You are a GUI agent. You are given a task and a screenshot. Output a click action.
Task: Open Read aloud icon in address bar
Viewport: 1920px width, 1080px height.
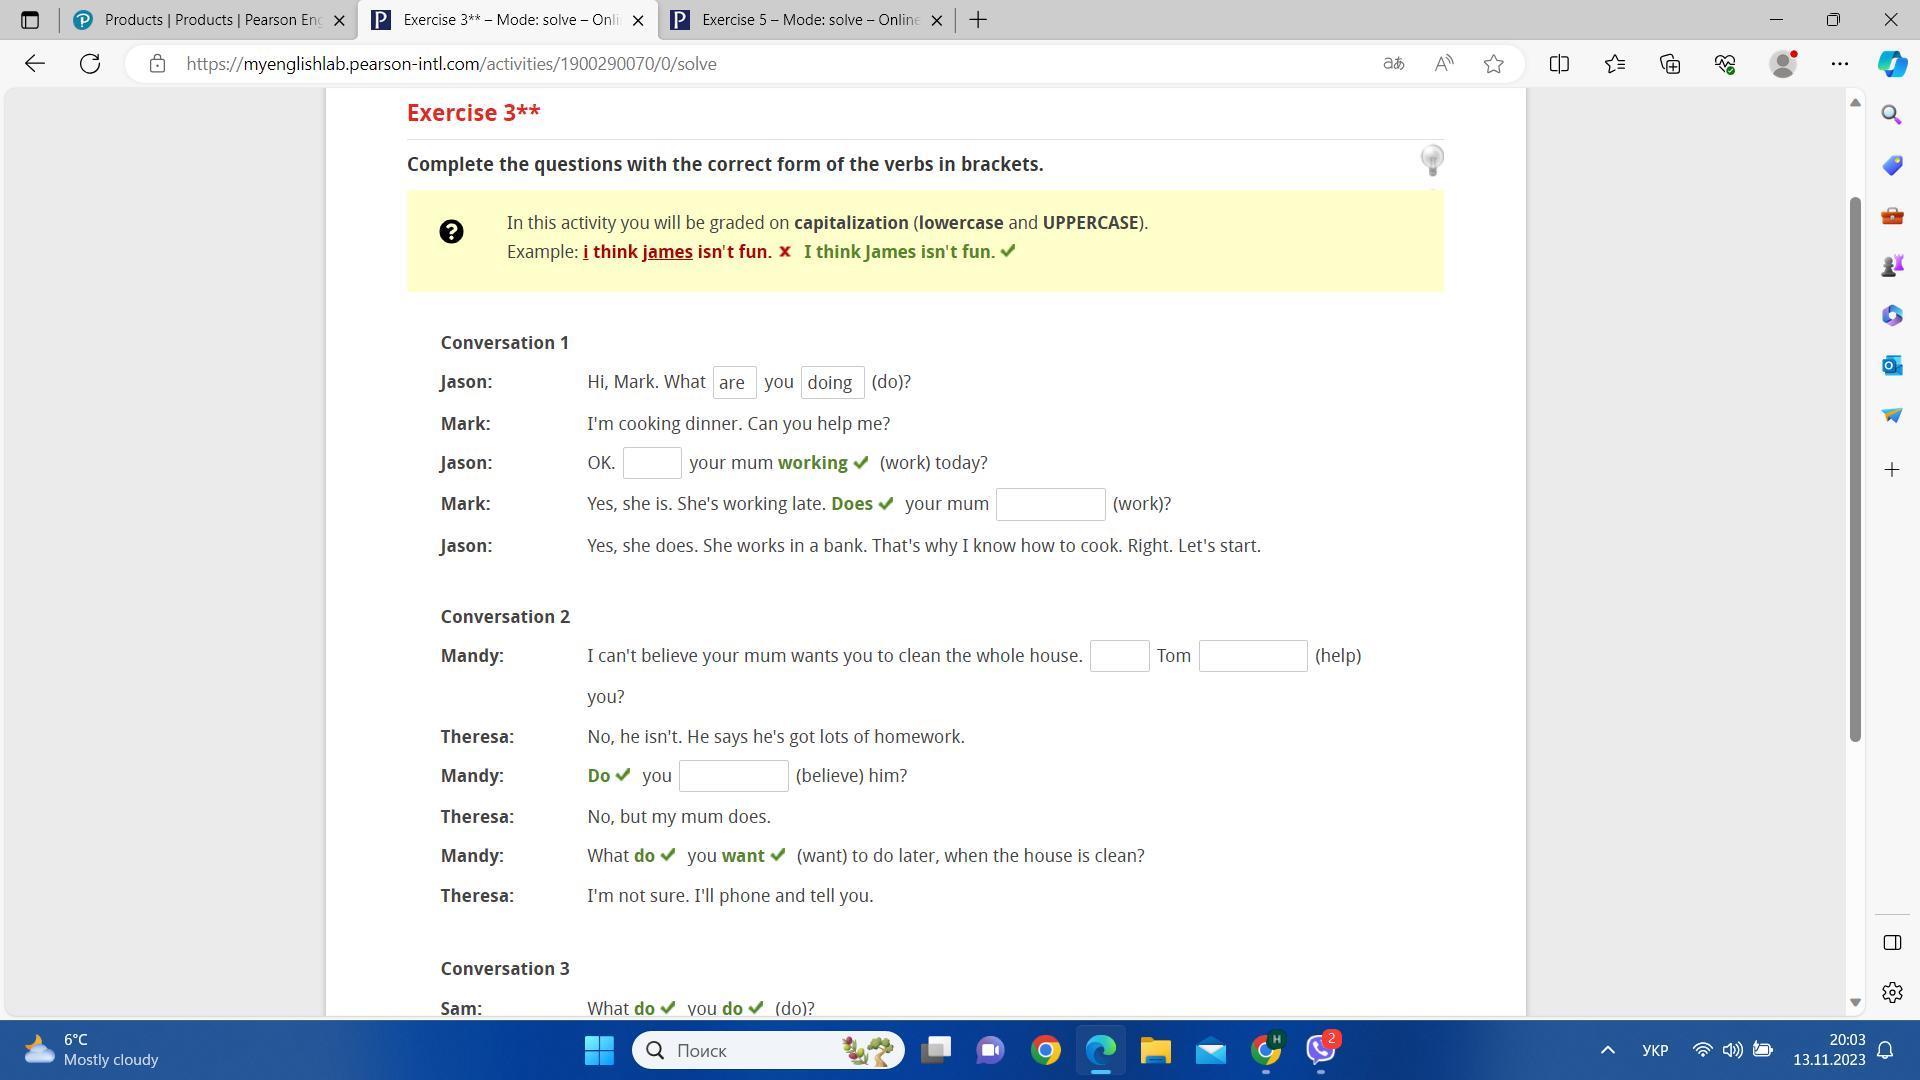click(1444, 64)
